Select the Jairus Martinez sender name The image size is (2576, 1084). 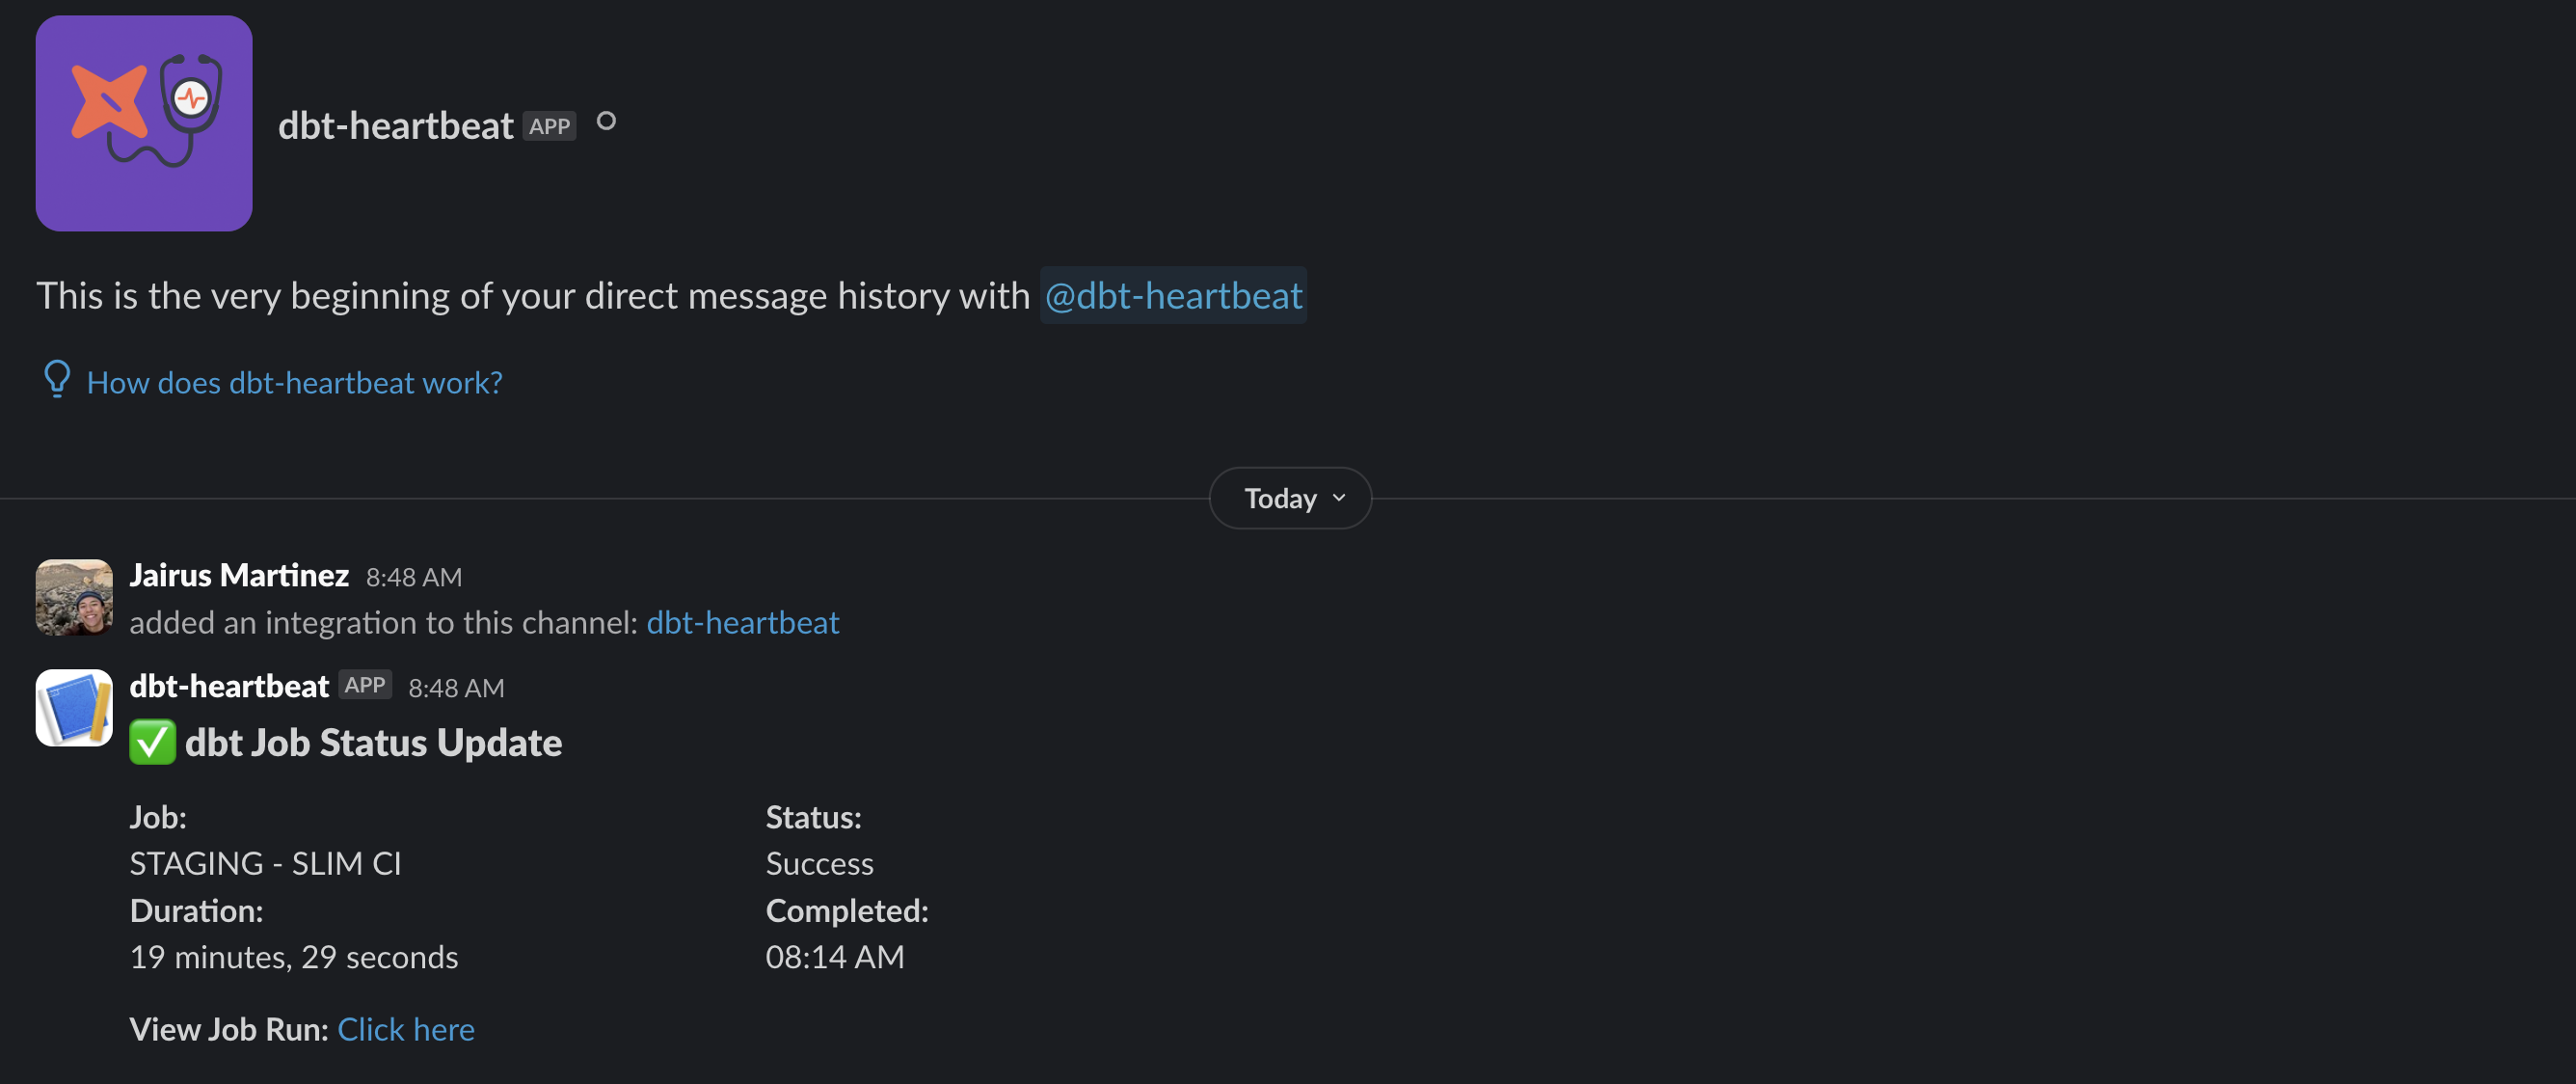pyautogui.click(x=238, y=574)
